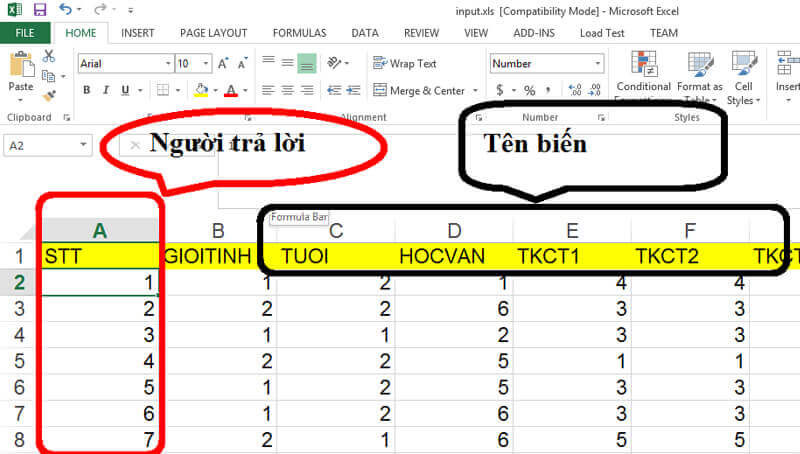Expand Merge & Center options arrow
This screenshot has height=454, width=800.
click(x=475, y=90)
